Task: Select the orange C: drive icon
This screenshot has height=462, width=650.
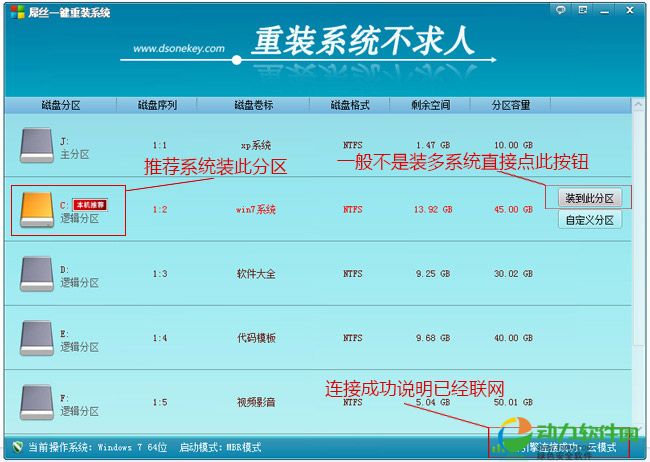Action: click(37, 209)
